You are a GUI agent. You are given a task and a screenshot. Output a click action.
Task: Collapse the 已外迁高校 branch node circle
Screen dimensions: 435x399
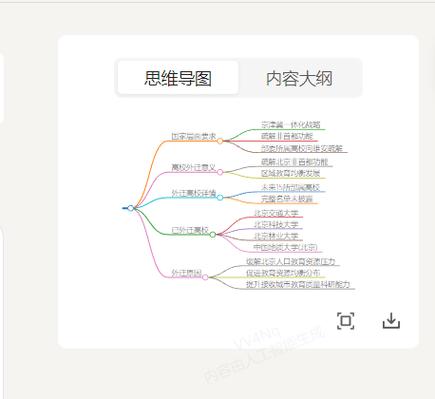(213, 235)
